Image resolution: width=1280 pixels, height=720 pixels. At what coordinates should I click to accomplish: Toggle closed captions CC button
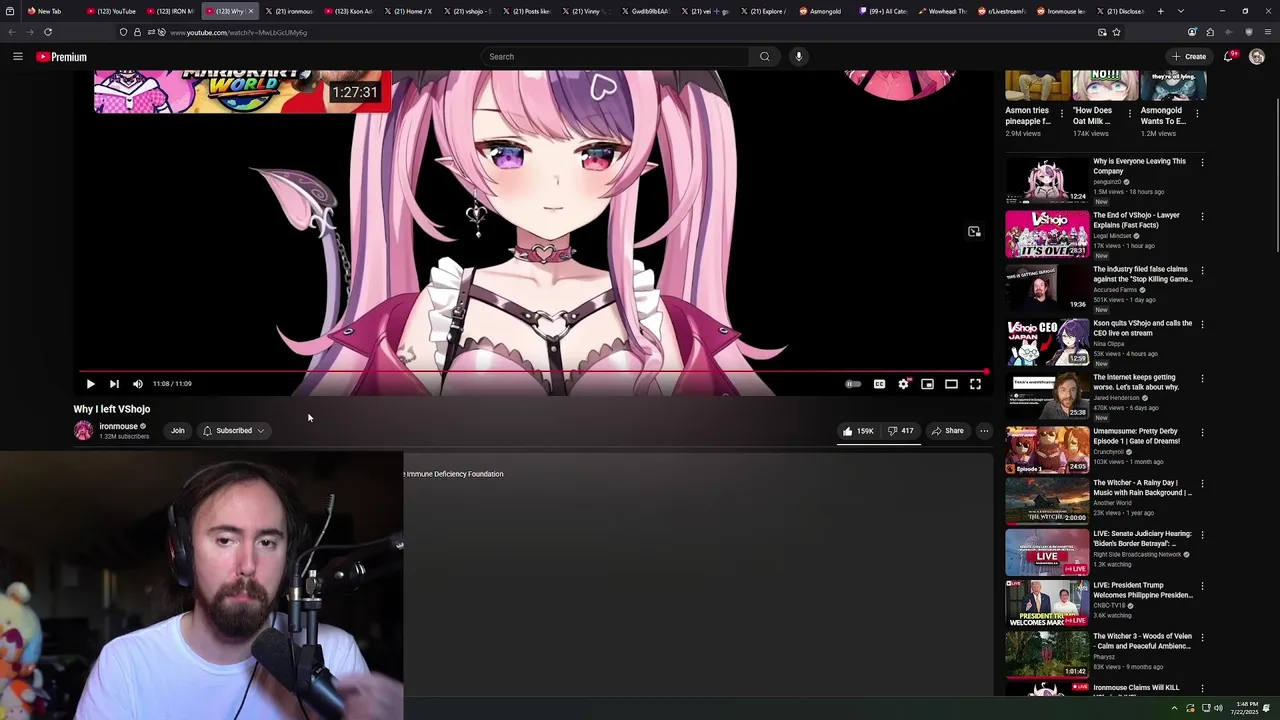tap(879, 384)
